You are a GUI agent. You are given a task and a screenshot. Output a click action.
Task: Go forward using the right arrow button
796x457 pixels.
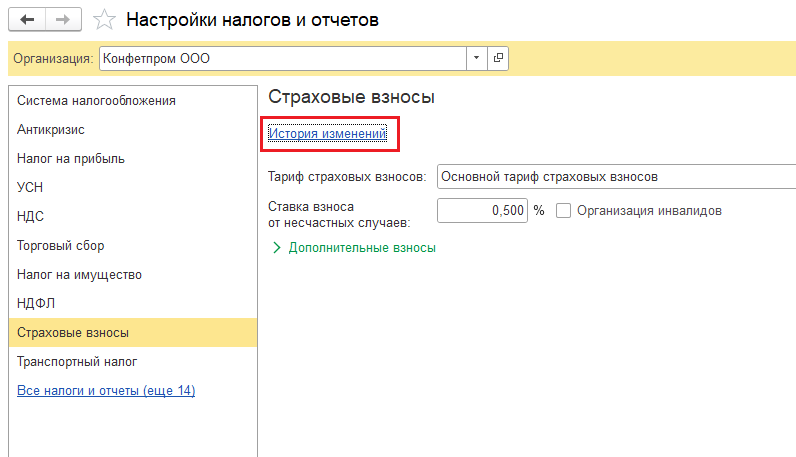[63, 20]
